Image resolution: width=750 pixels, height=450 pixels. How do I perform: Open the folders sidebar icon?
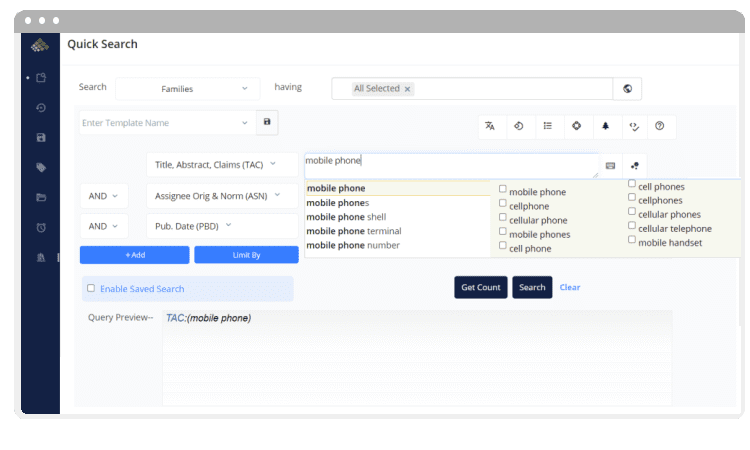click(x=41, y=198)
